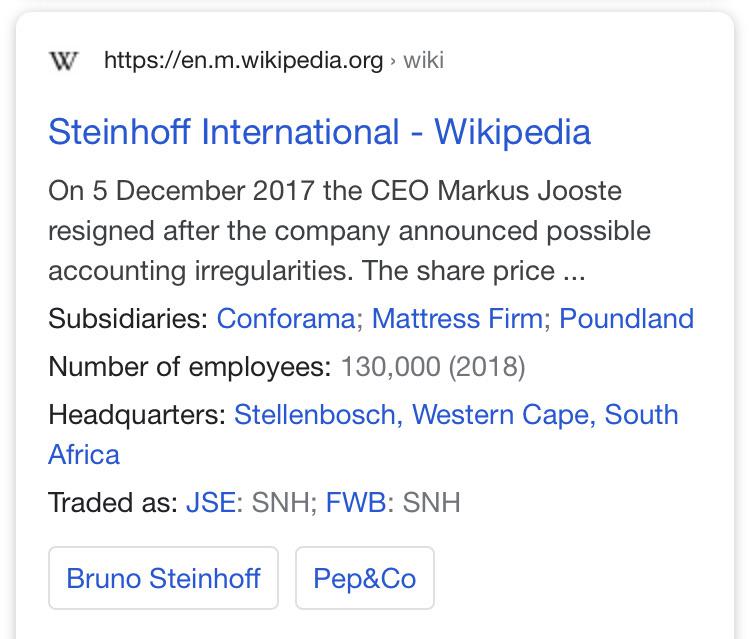The image size is (750, 639).
Task: Visit the Poundland subsidiary link
Action: (x=626, y=319)
